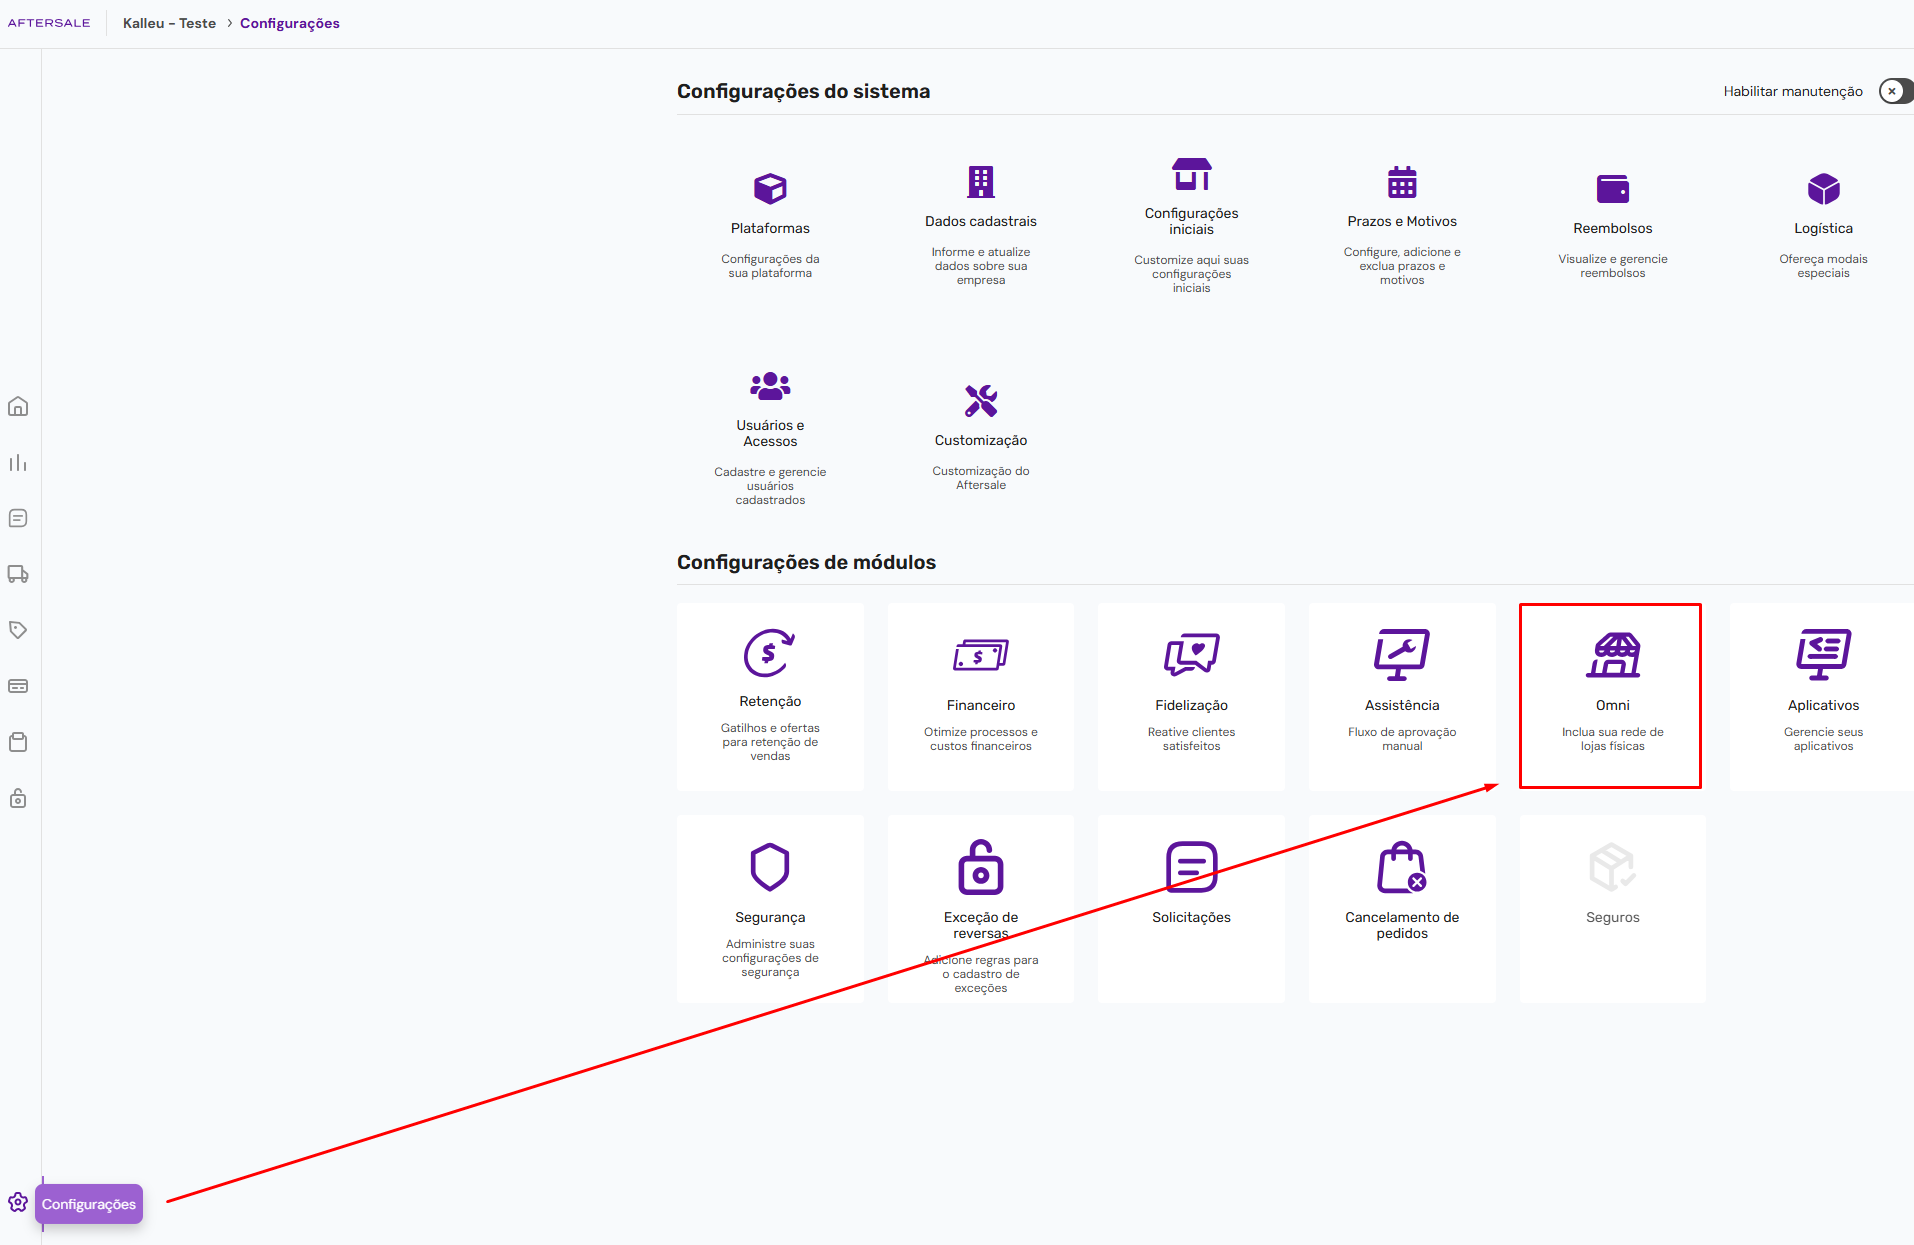Screen dimensions: 1914x1245
Task: Open the Financeiro banknotes icon
Action: [981, 656]
